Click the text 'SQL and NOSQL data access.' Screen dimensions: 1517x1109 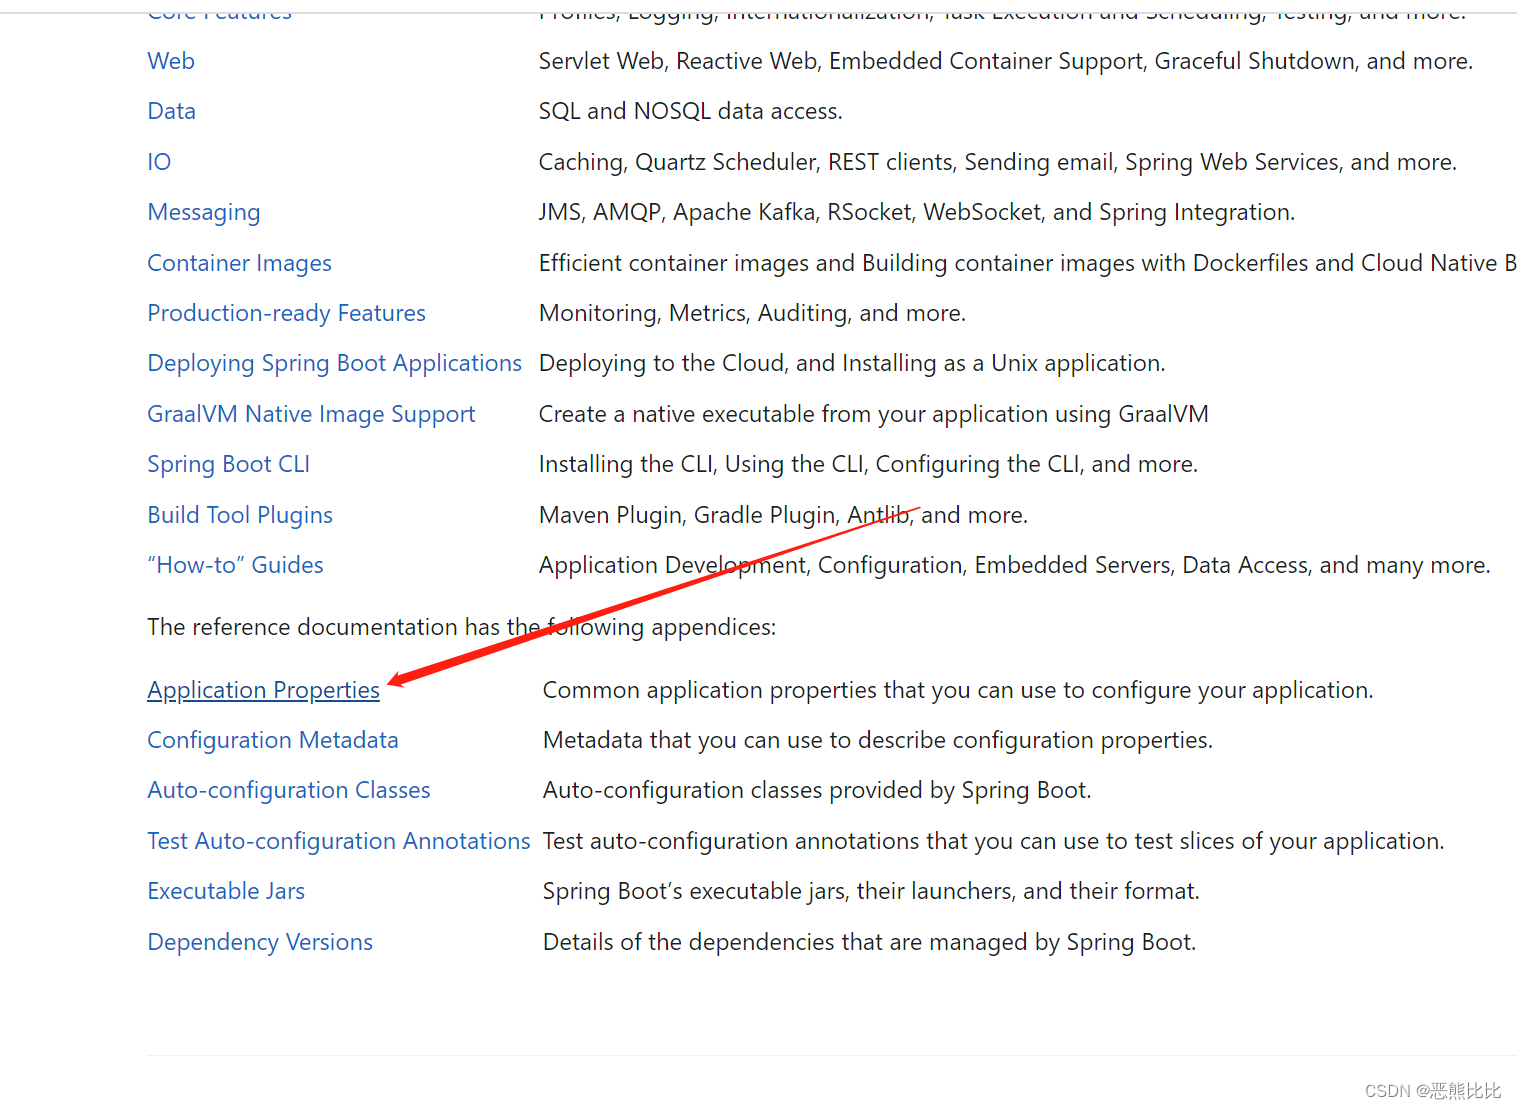click(x=691, y=111)
